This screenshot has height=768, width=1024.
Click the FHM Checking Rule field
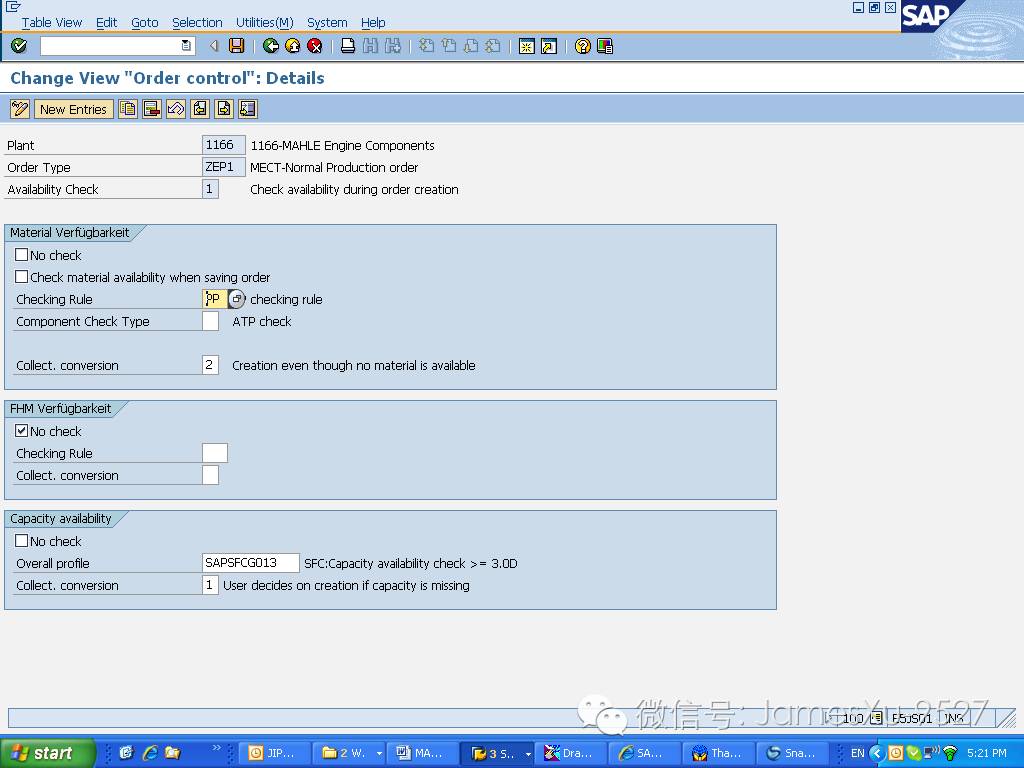pyautogui.click(x=215, y=453)
